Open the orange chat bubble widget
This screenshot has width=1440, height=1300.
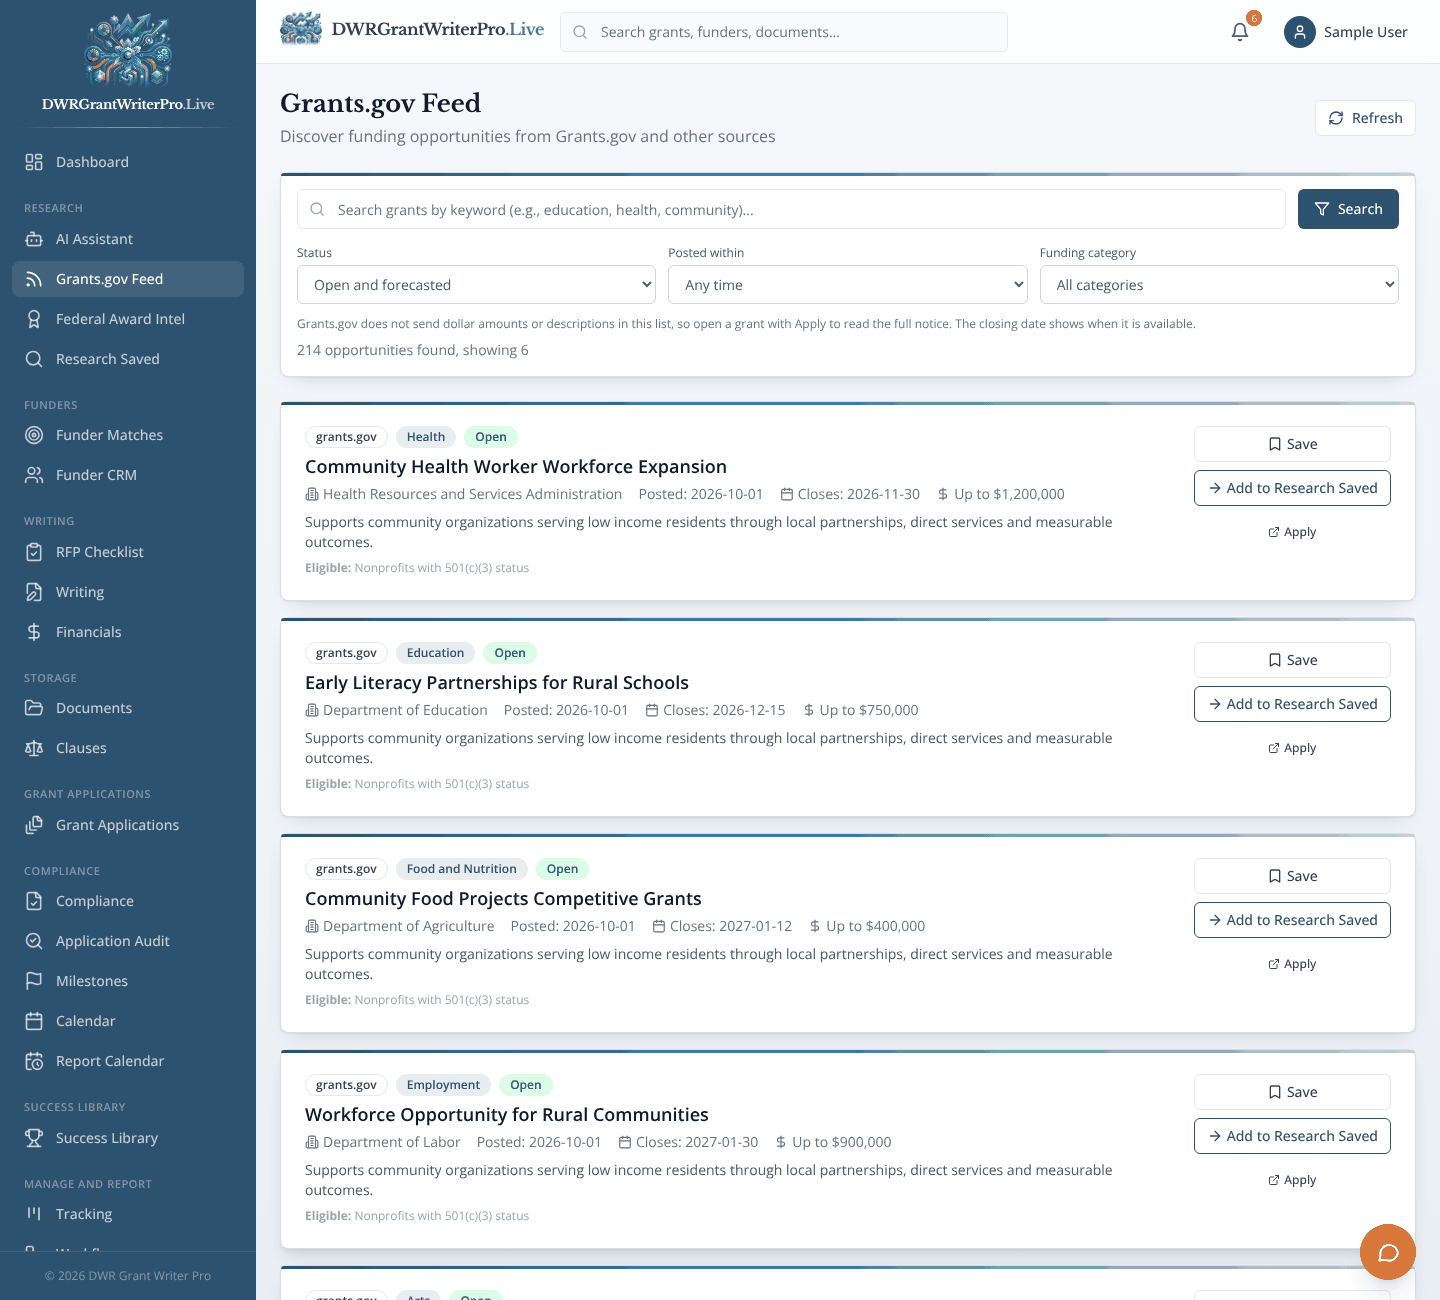[1388, 1252]
